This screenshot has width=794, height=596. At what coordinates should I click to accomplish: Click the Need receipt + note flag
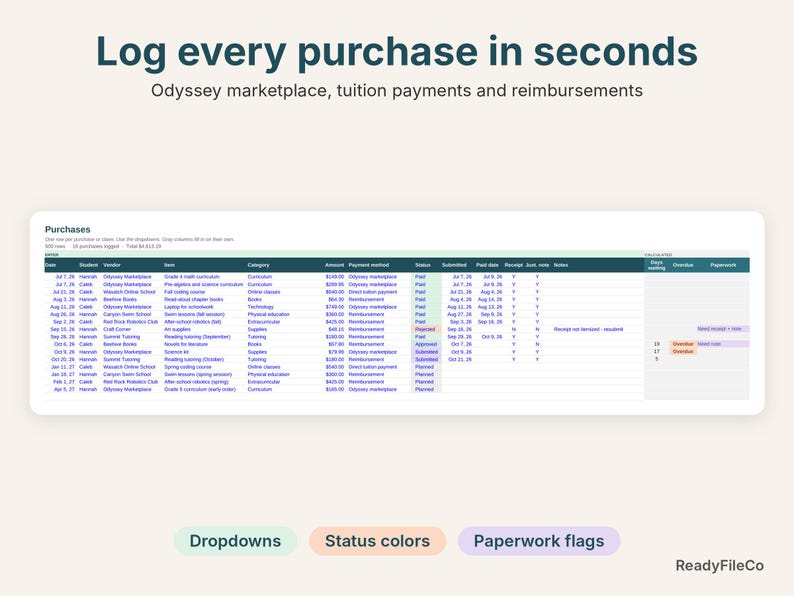coord(723,329)
